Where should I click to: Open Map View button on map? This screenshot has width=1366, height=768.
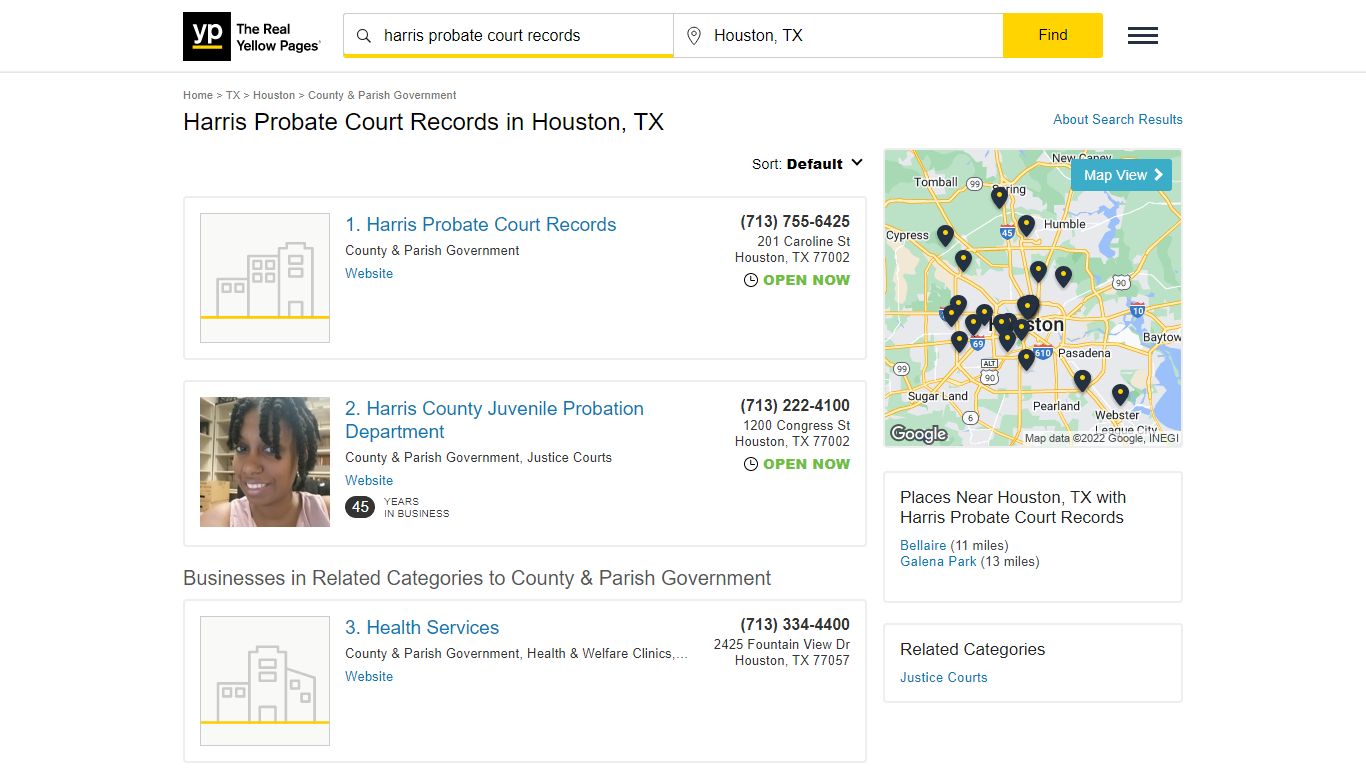[1121, 175]
